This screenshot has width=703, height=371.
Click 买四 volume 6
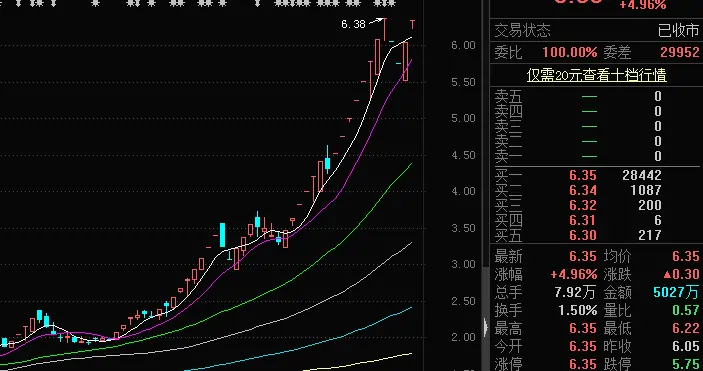658,220
